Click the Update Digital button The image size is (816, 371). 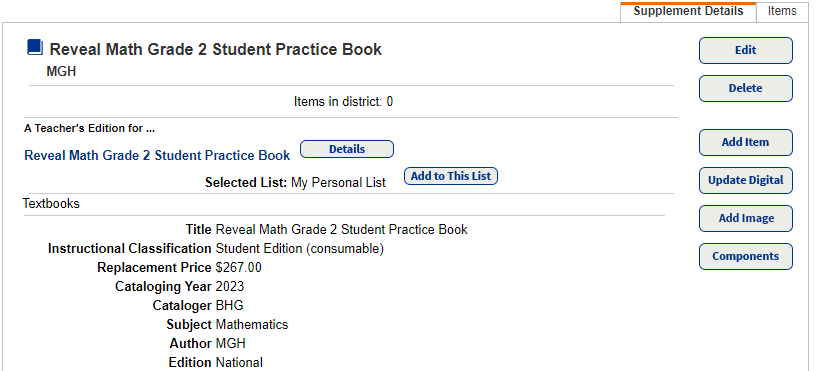pyautogui.click(x=745, y=181)
